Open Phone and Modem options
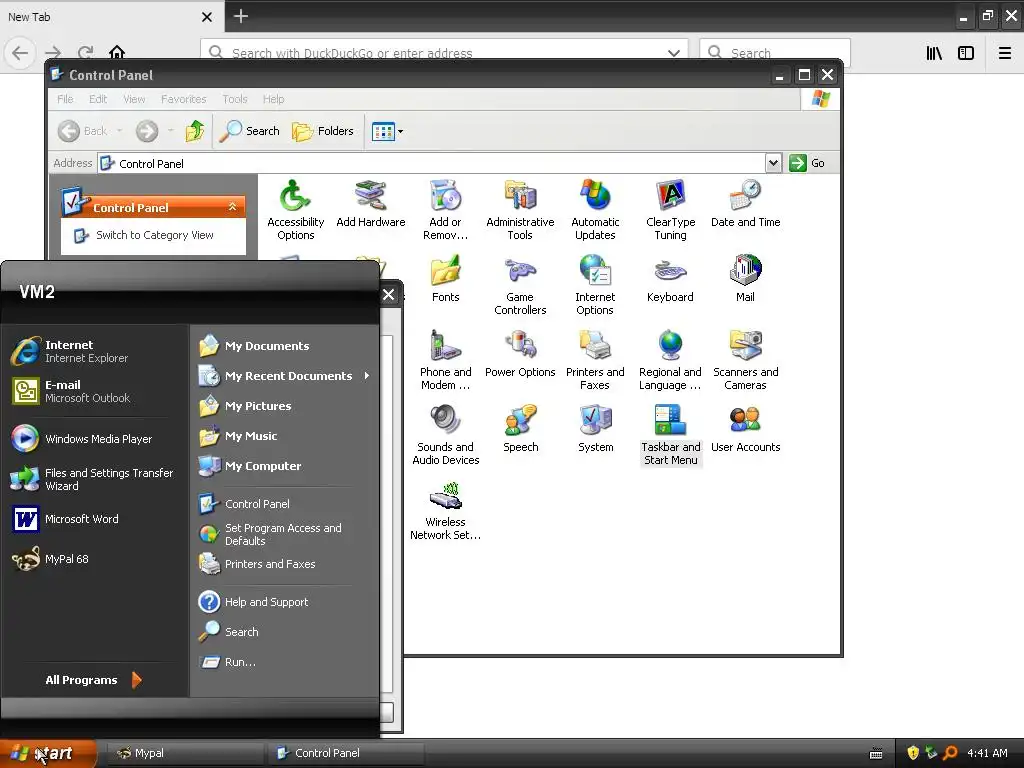 click(x=445, y=360)
